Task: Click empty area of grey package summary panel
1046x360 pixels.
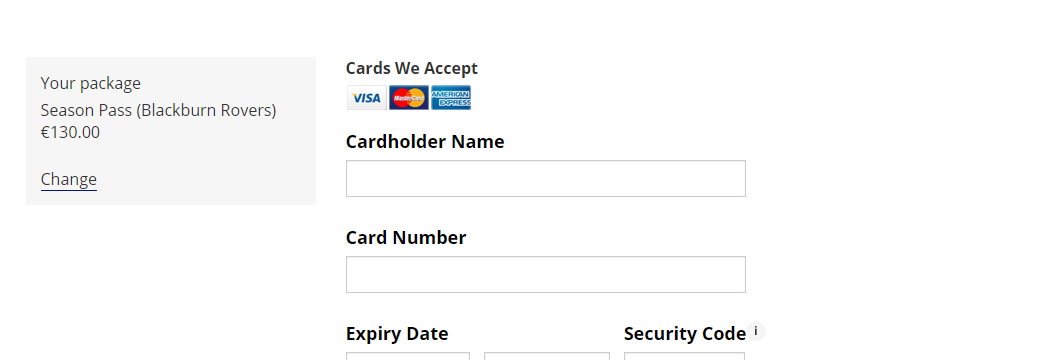Action: 220,167
